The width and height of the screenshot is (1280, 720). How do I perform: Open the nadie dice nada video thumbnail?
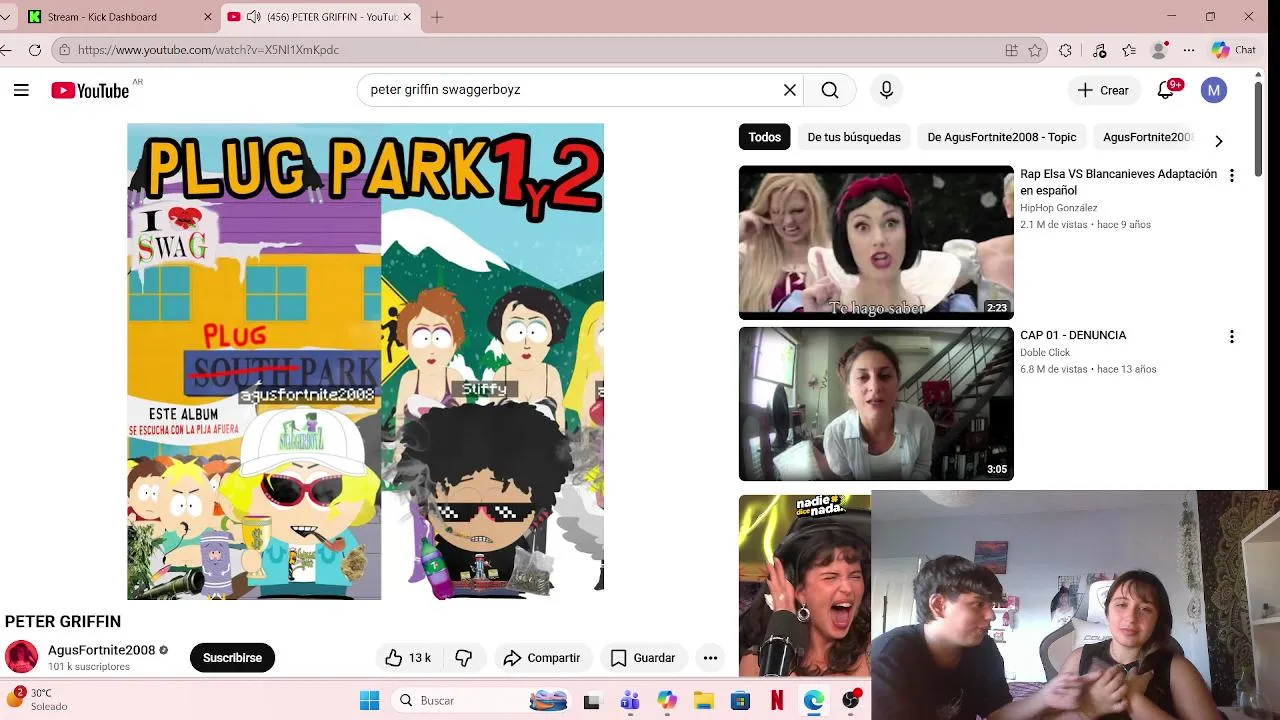(805, 585)
